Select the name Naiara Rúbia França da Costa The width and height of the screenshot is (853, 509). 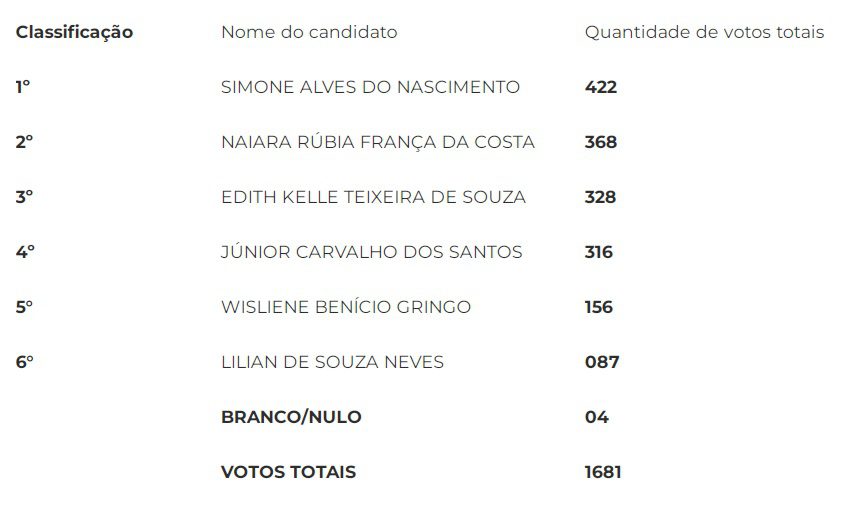coord(378,142)
